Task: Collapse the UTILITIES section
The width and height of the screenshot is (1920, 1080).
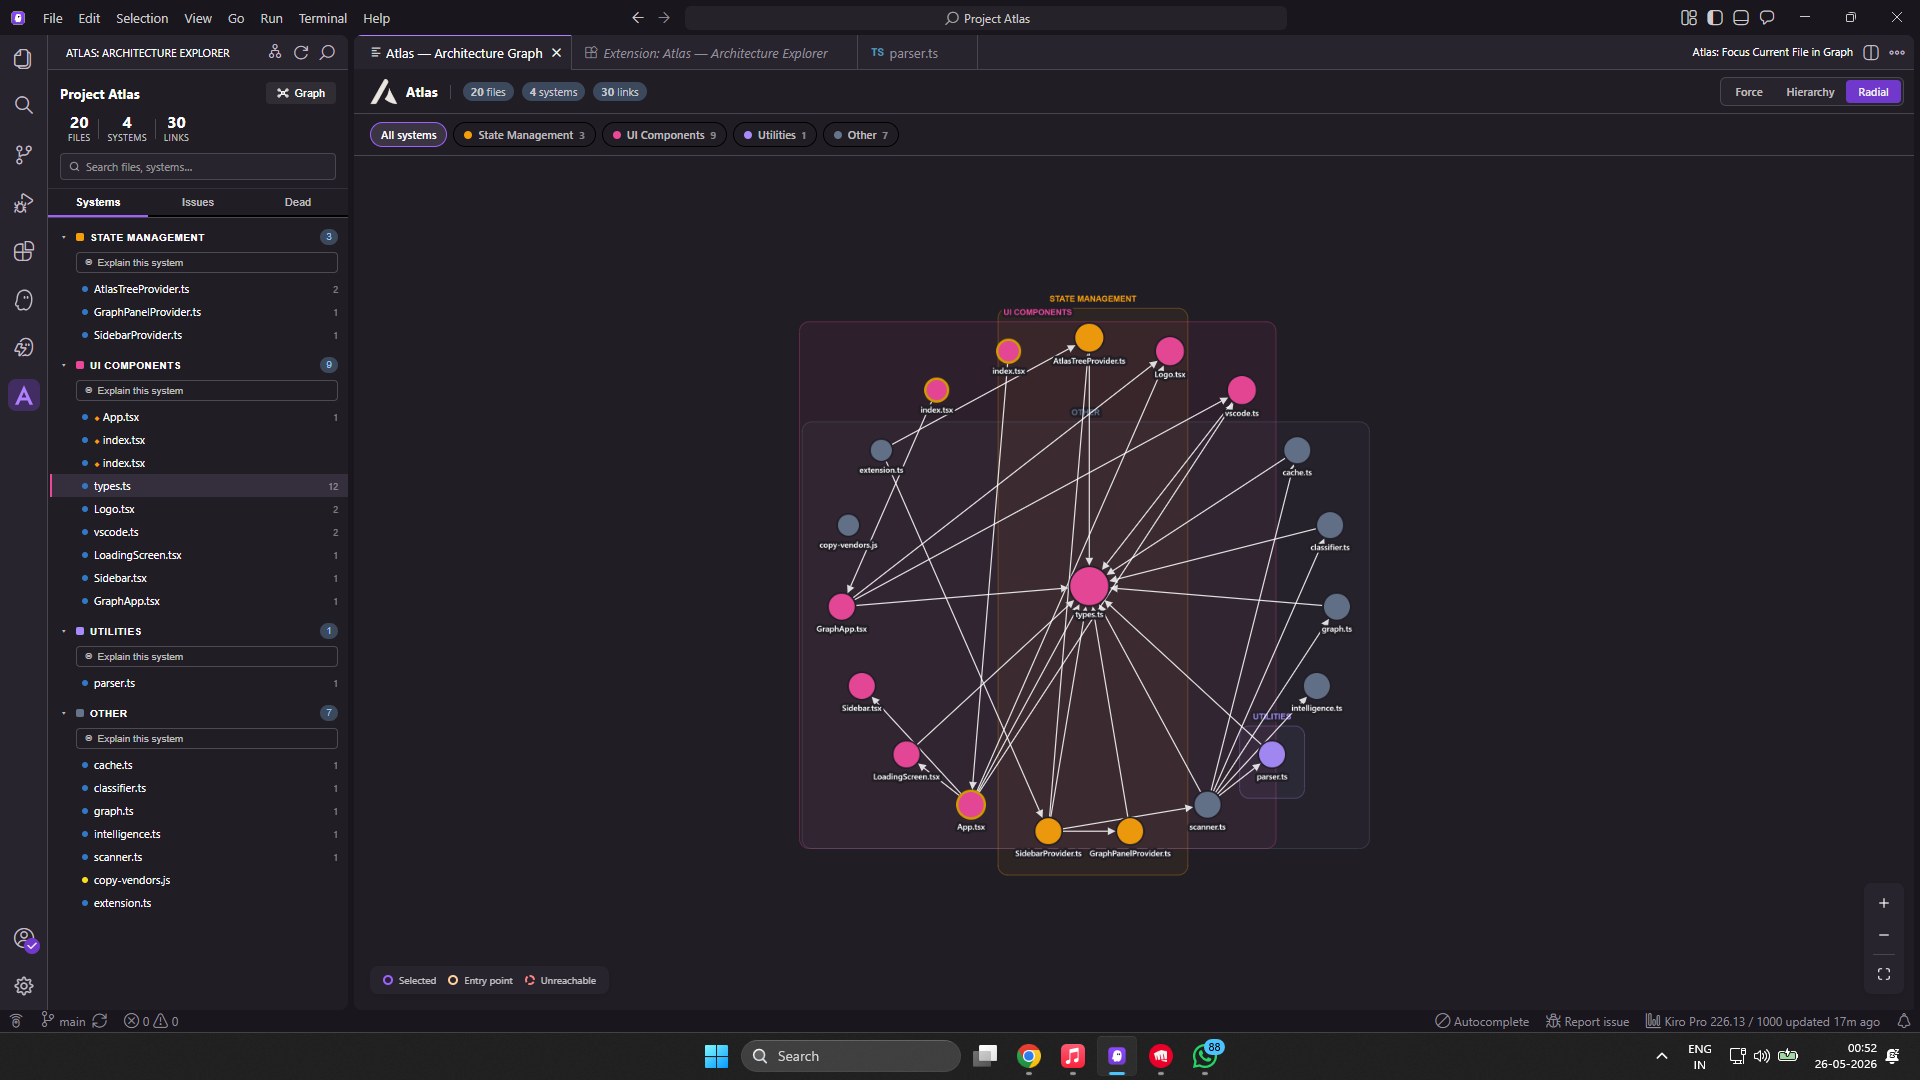Action: (64, 631)
